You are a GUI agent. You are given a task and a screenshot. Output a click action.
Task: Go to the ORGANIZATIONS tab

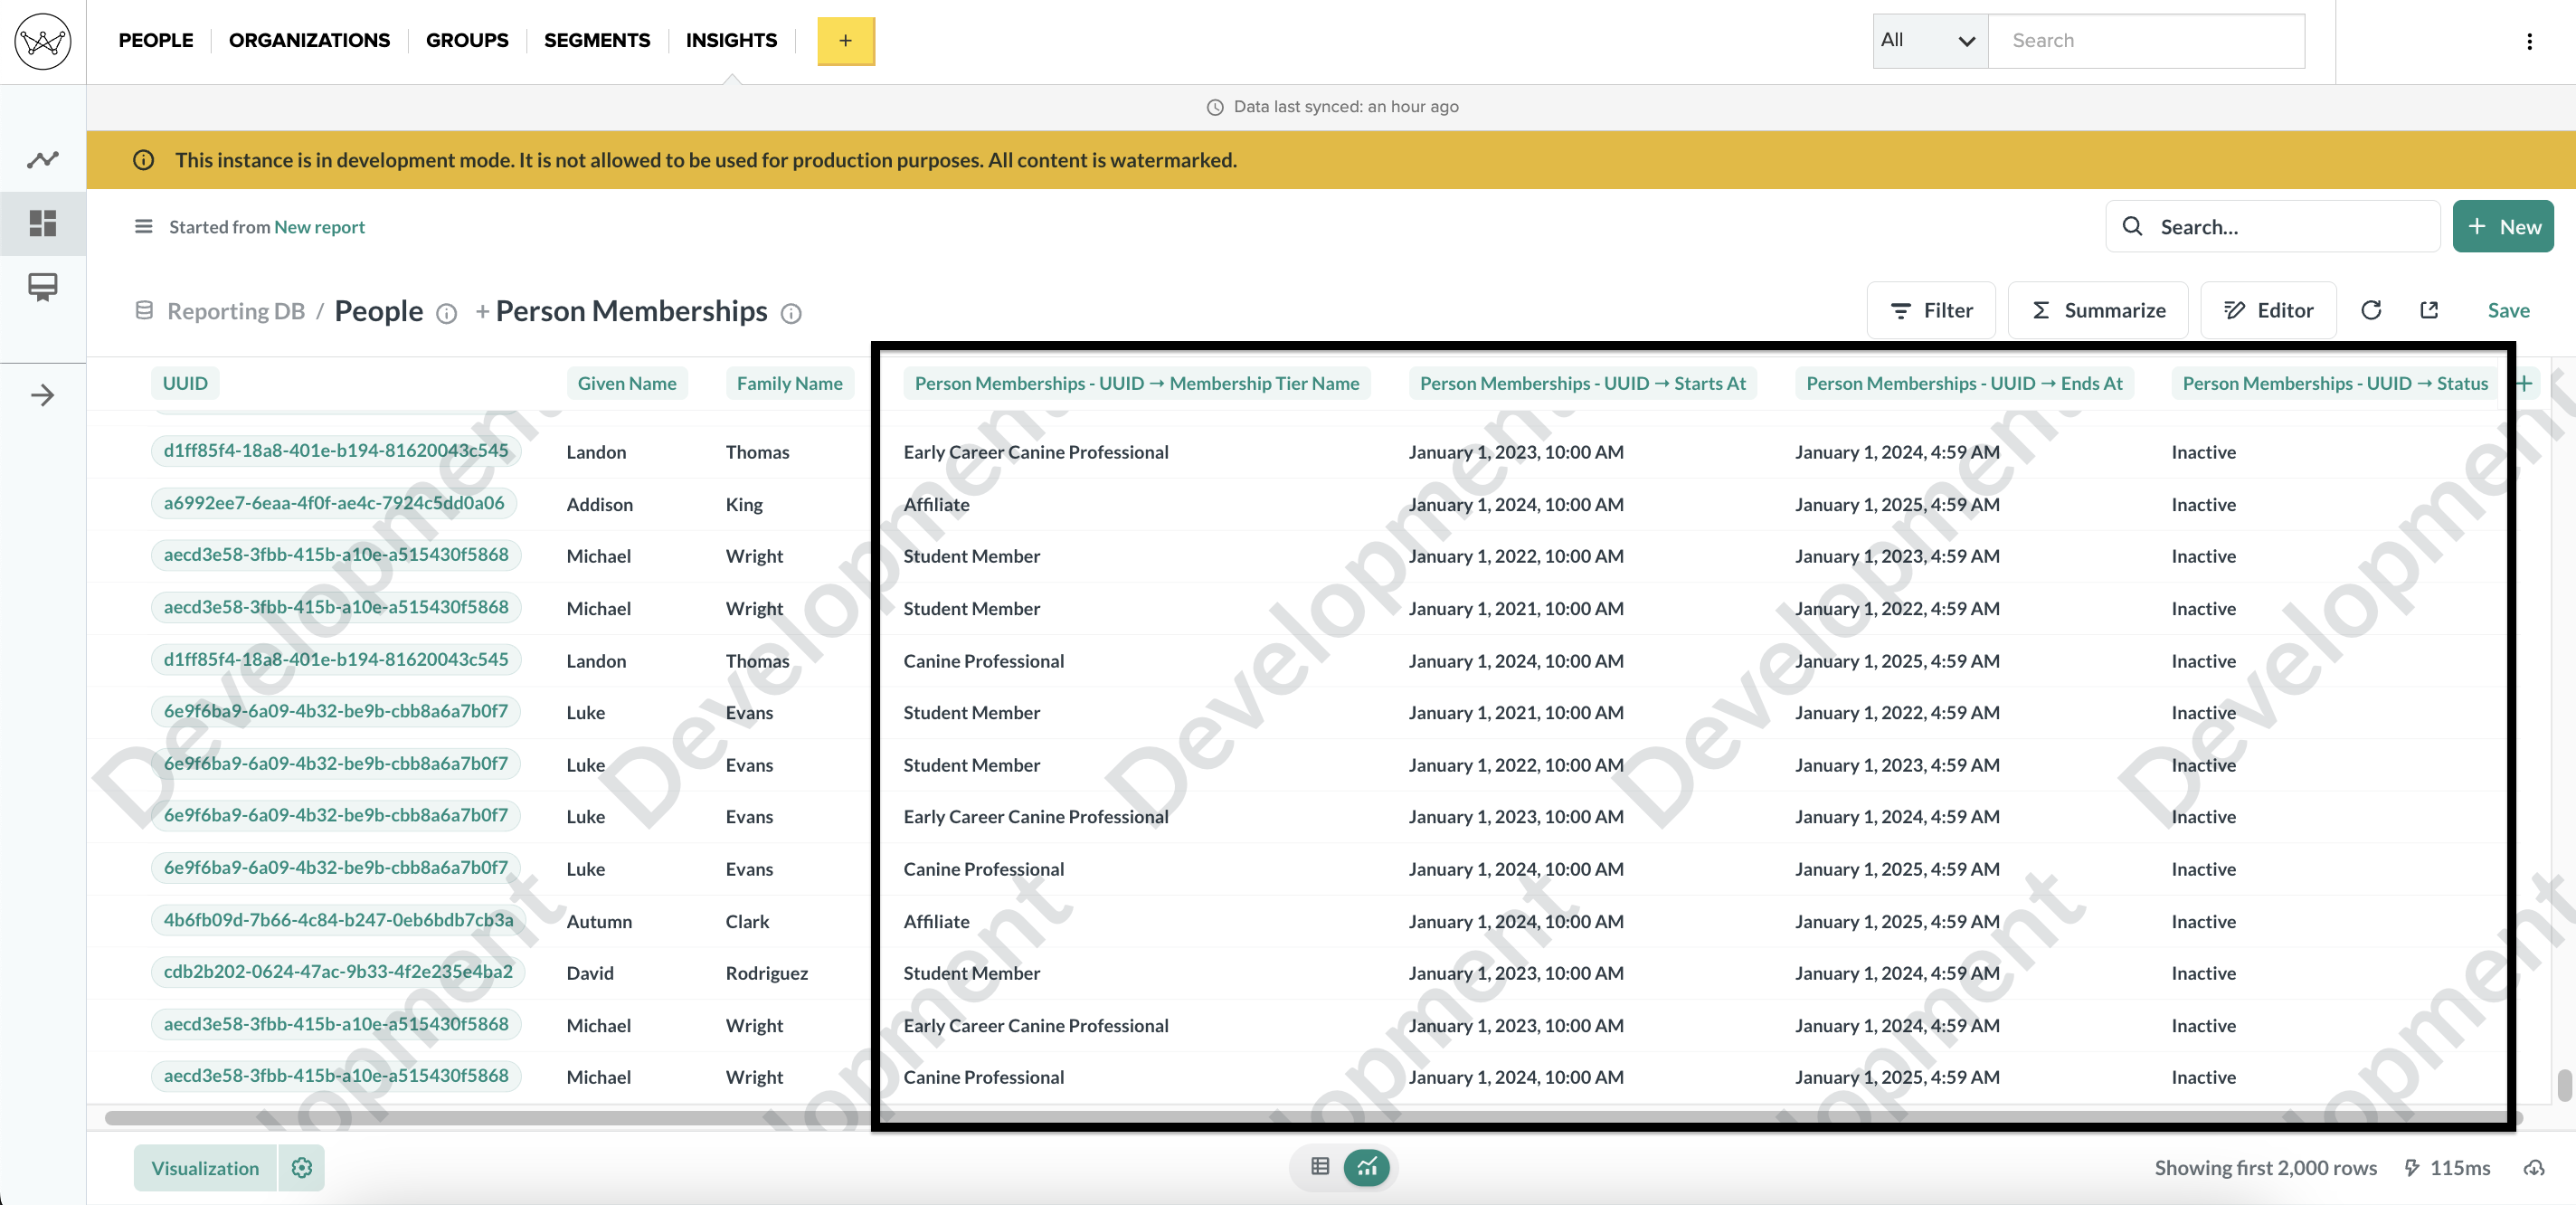pos(309,41)
